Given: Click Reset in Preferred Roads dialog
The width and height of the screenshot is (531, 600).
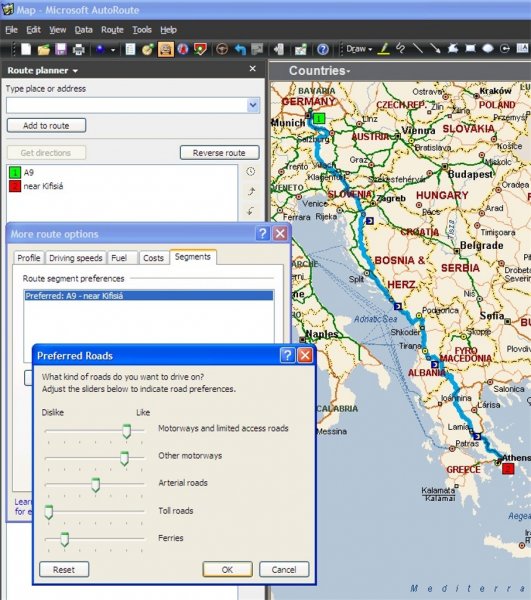Looking at the screenshot, I should coord(64,569).
